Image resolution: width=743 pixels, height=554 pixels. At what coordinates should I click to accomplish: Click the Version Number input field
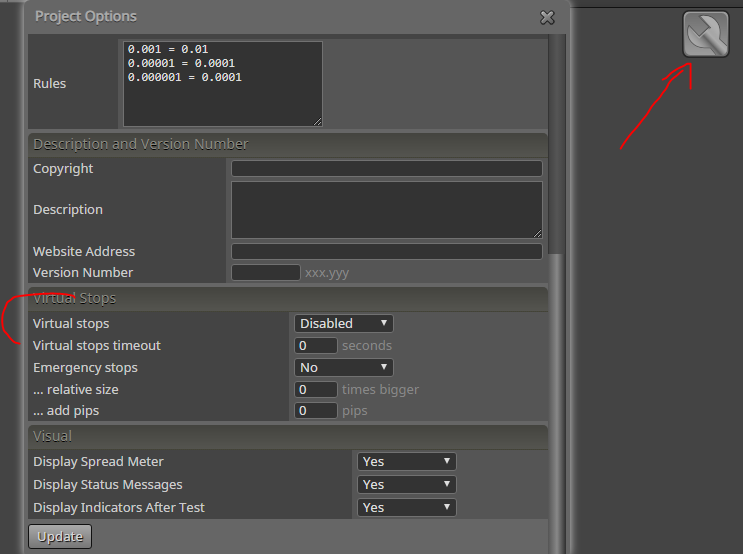click(266, 272)
